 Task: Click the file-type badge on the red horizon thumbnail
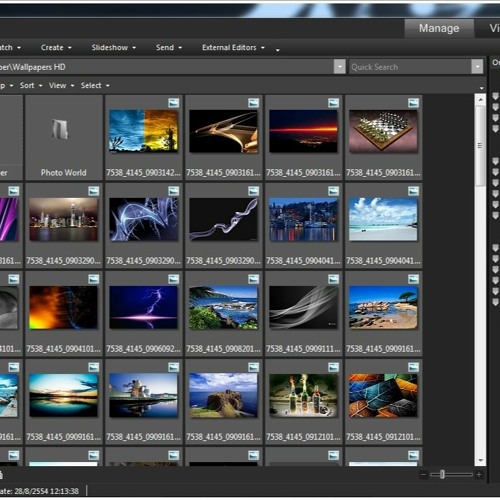click(x=333, y=103)
